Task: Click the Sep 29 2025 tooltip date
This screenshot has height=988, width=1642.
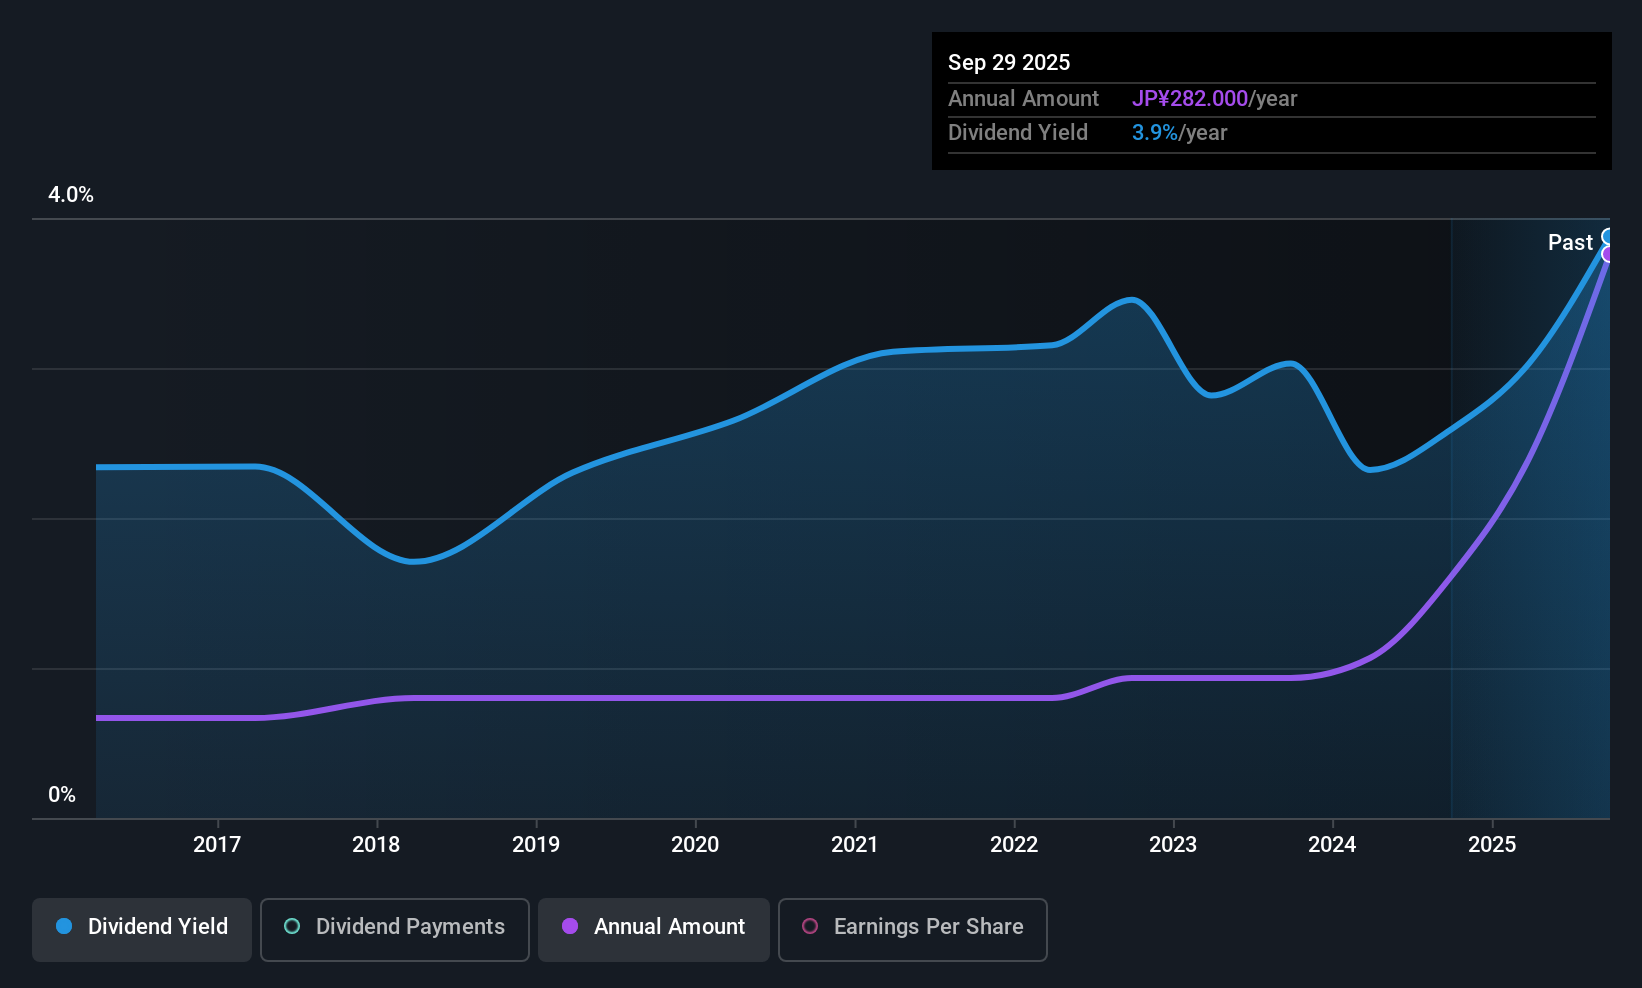Action: [x=1009, y=63]
